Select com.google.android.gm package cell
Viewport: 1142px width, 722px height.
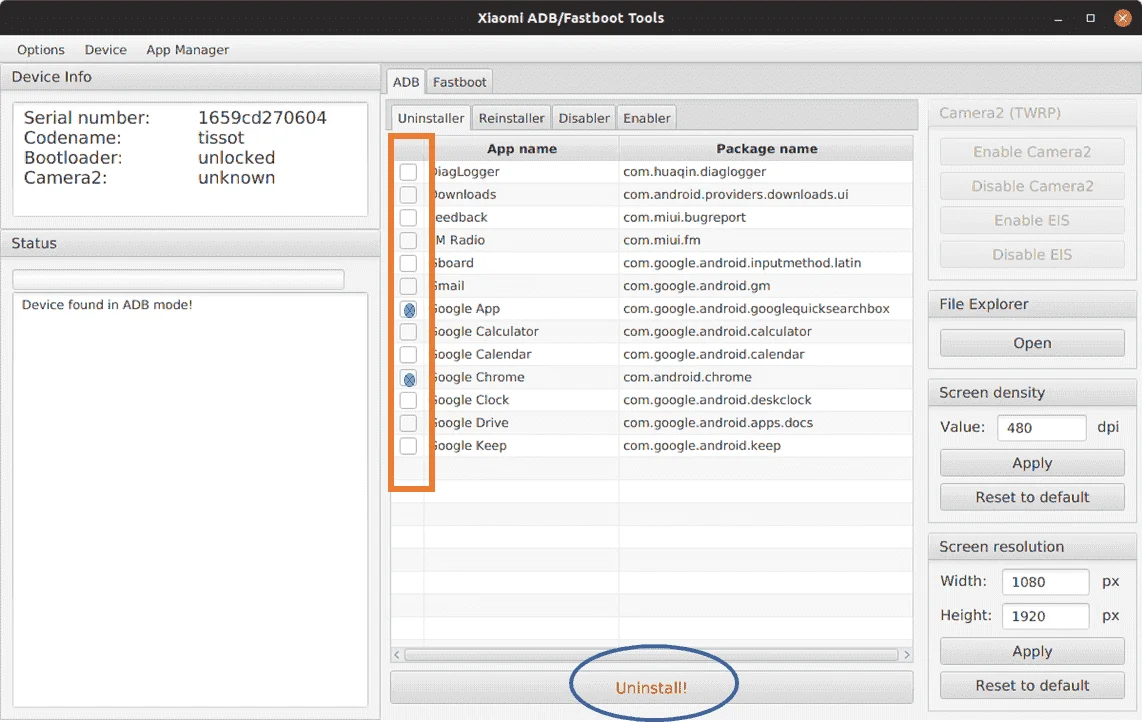[765, 286]
